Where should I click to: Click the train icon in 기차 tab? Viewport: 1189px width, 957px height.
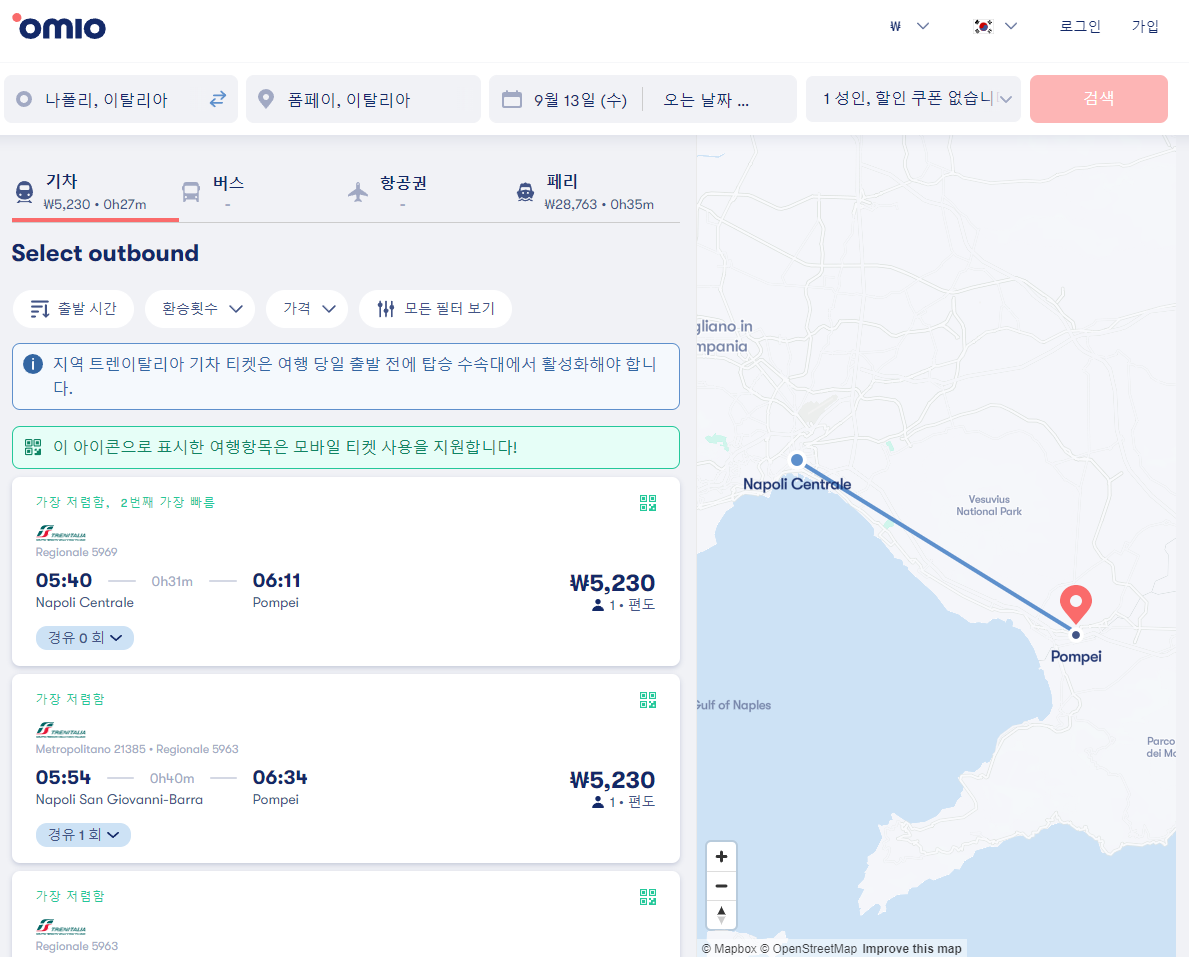click(24, 192)
